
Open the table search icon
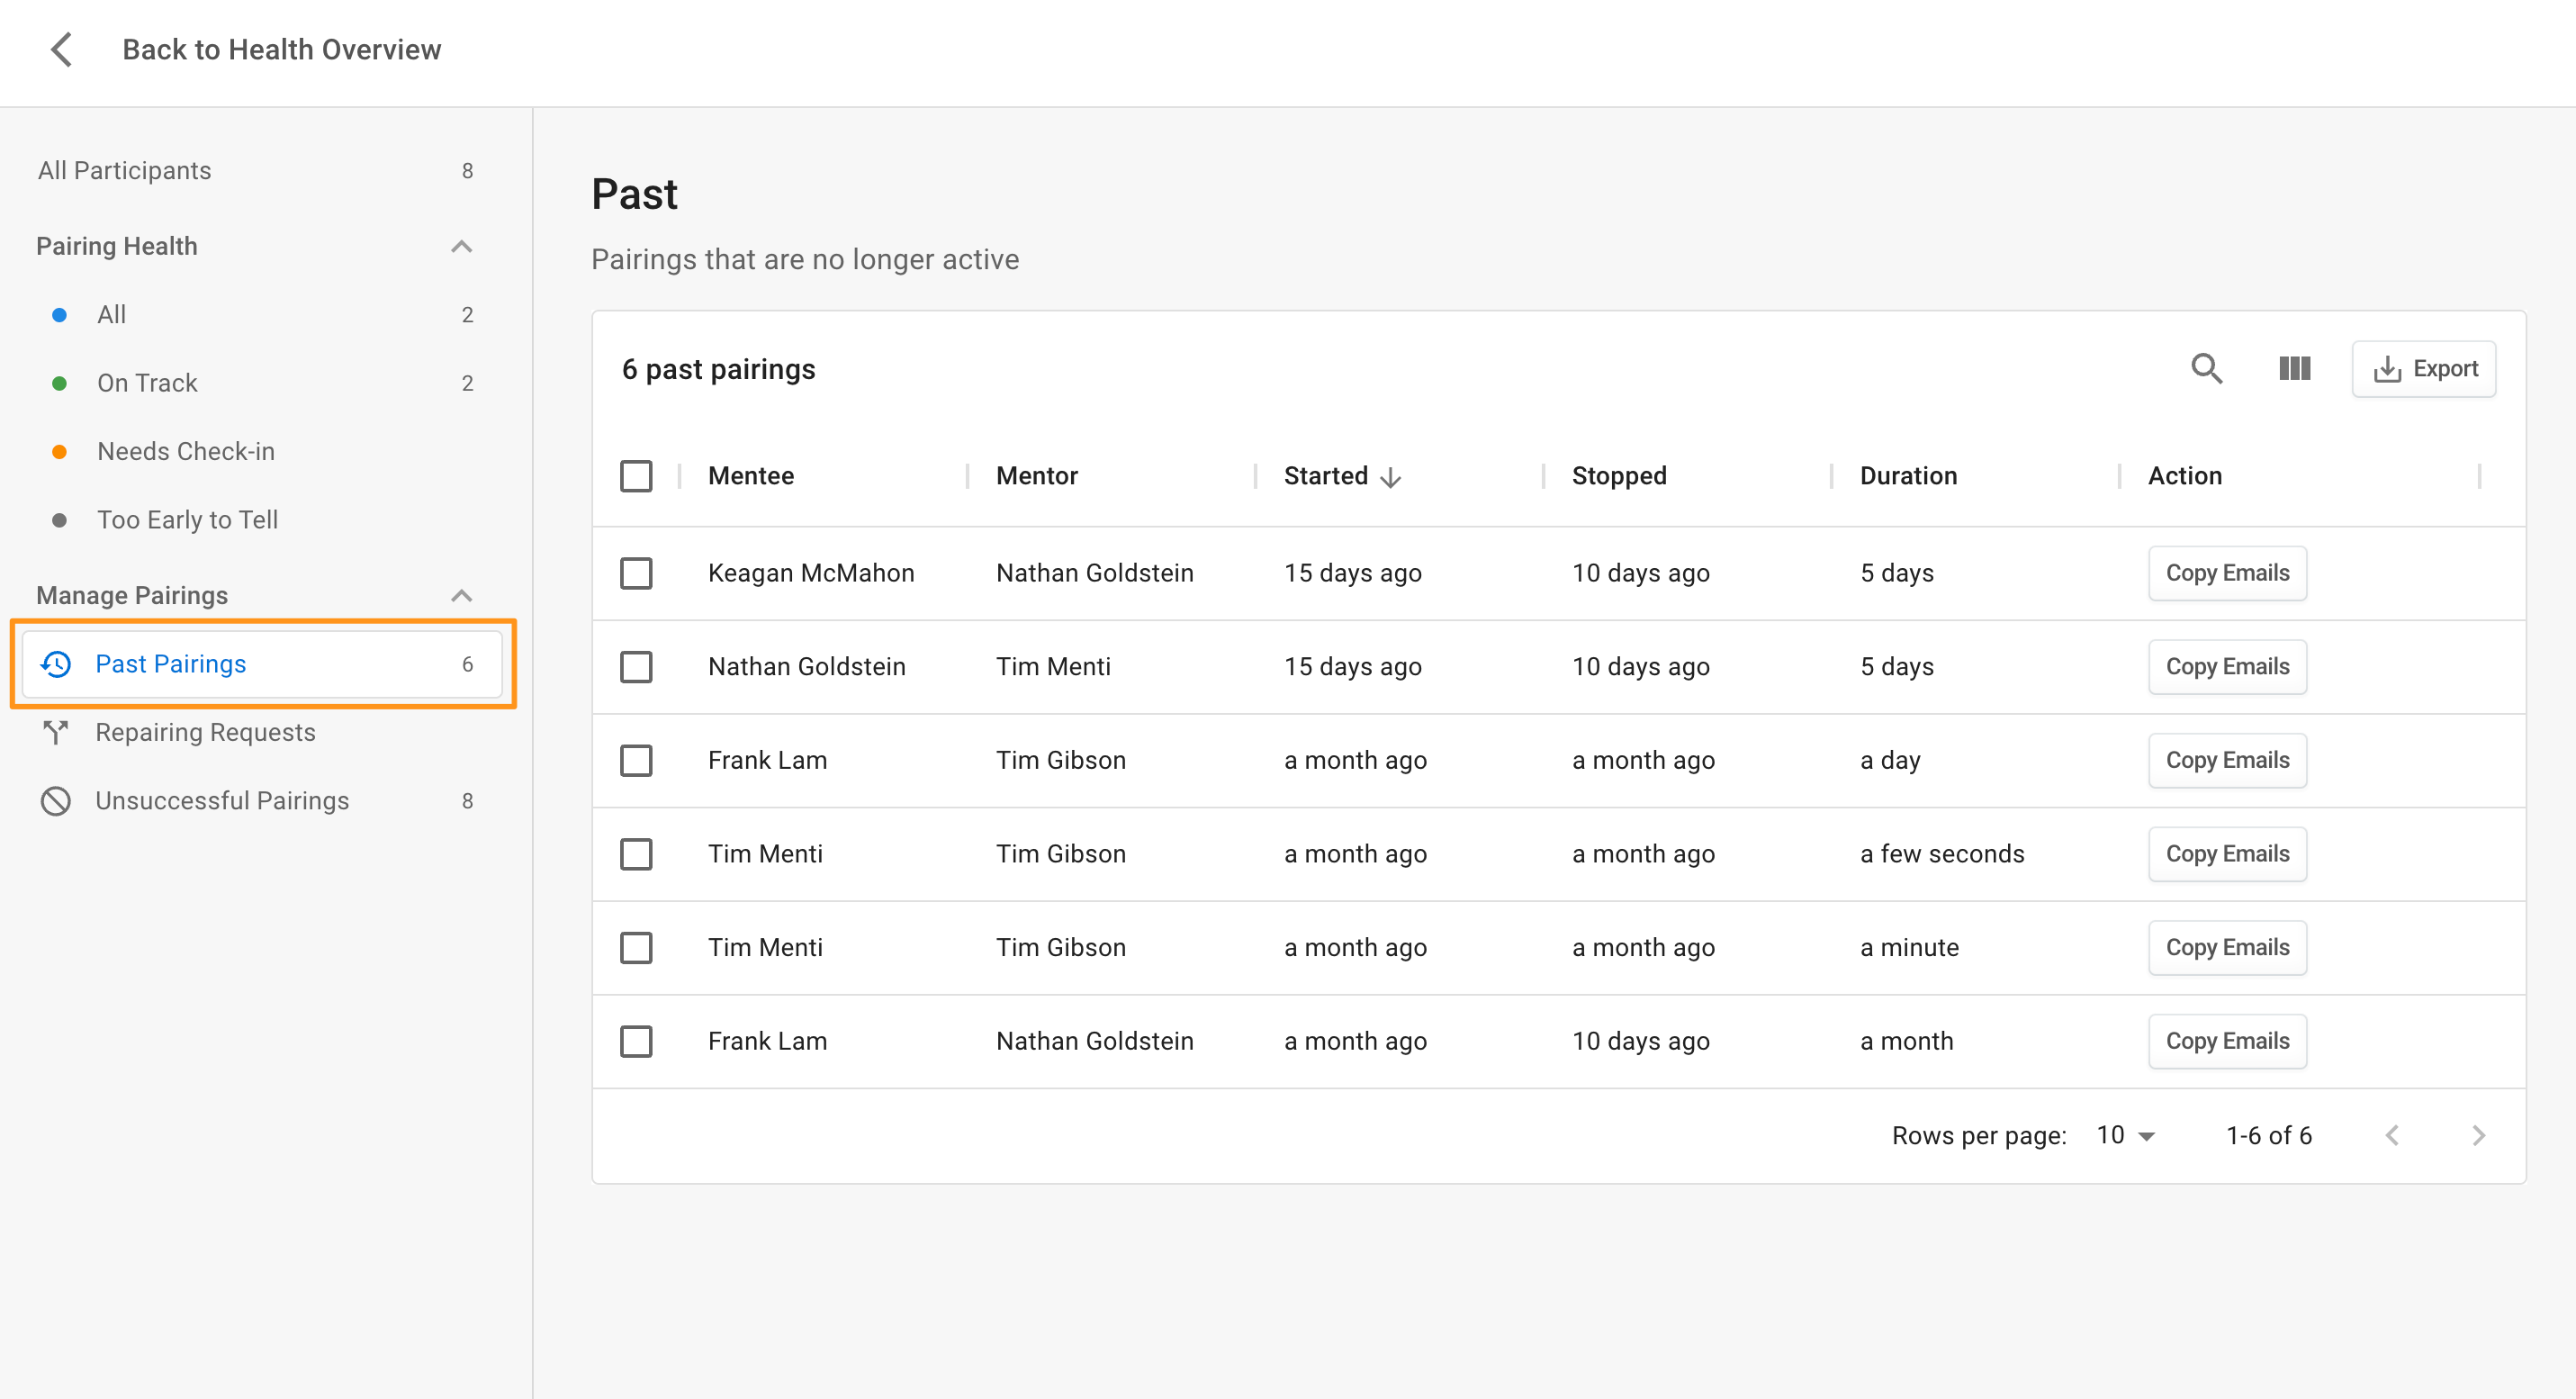tap(2206, 369)
